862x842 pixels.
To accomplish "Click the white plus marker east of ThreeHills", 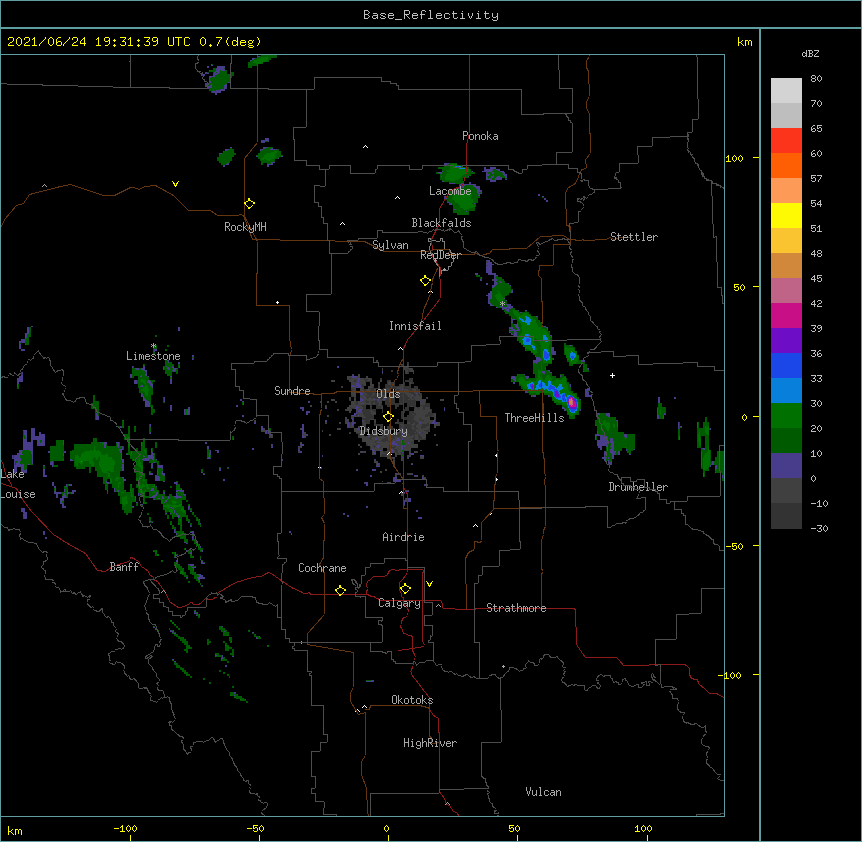I will 612,375.
